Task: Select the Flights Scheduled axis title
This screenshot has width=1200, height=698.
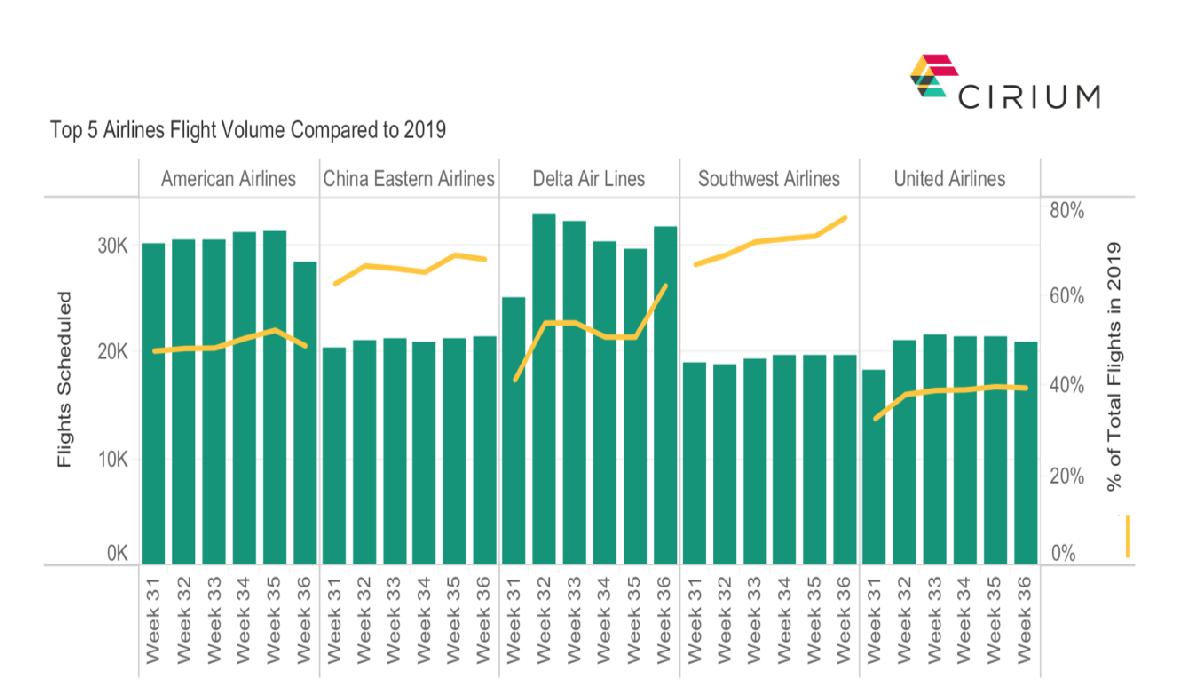Action: (65, 381)
